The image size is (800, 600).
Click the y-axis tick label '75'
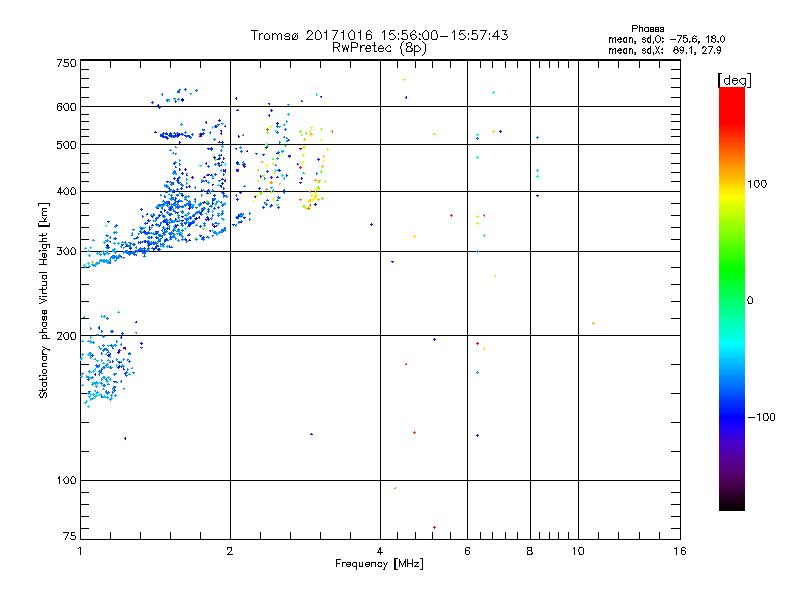coord(70,536)
